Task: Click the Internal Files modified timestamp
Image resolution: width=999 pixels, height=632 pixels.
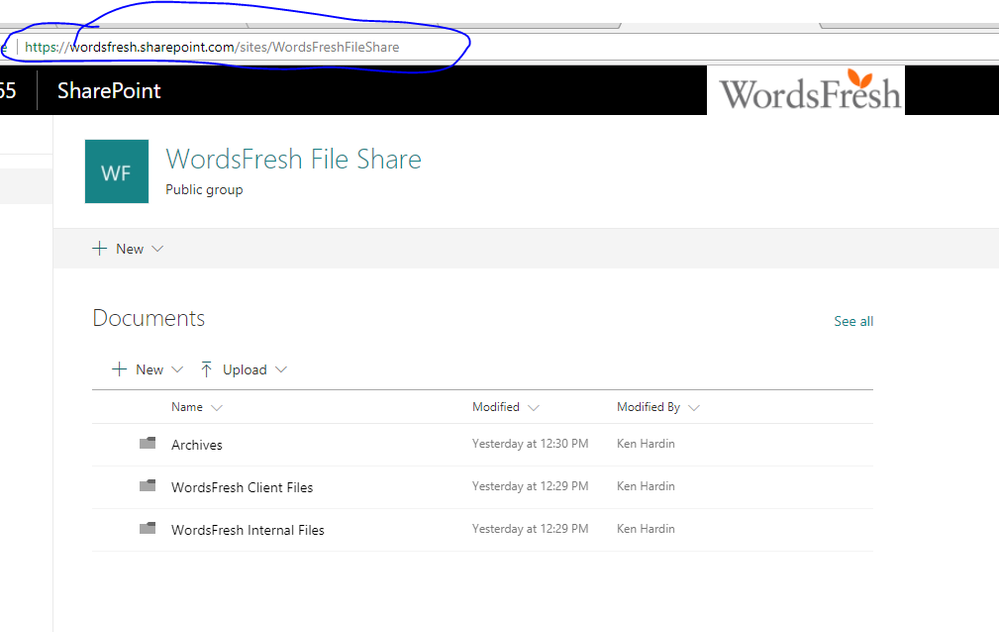Action: point(530,529)
